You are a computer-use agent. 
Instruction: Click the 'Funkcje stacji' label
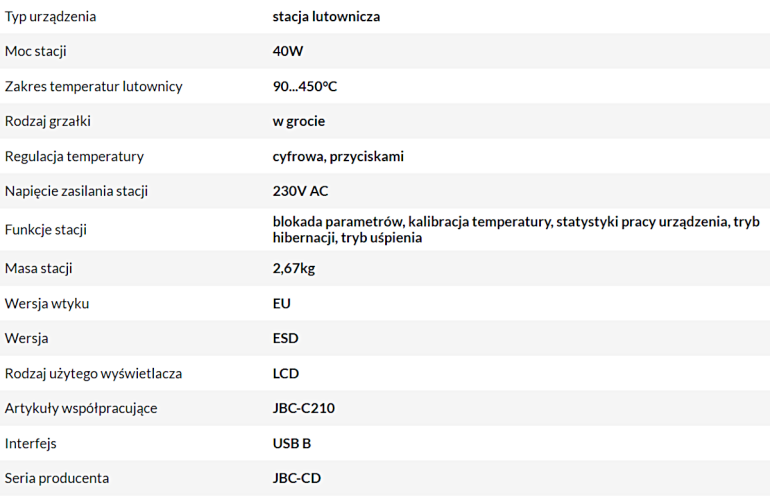(x=45, y=229)
